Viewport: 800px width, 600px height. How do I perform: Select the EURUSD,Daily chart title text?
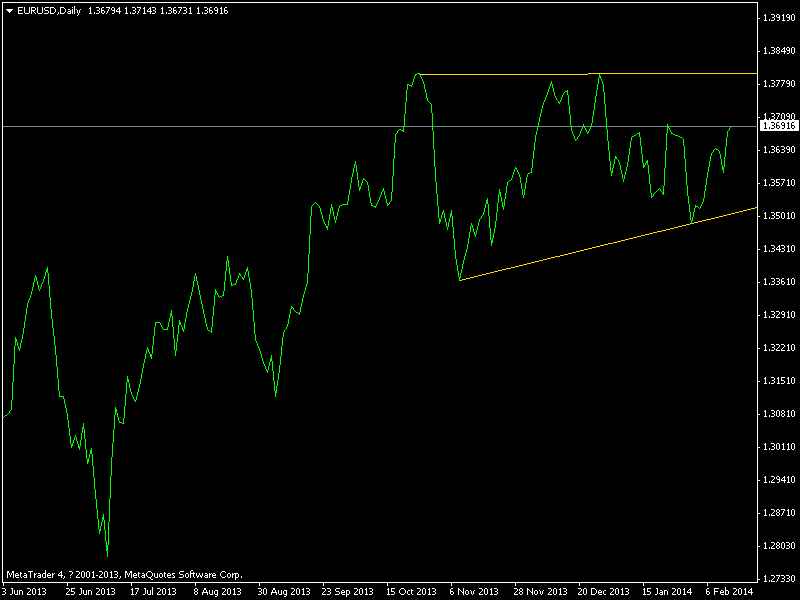49,11
